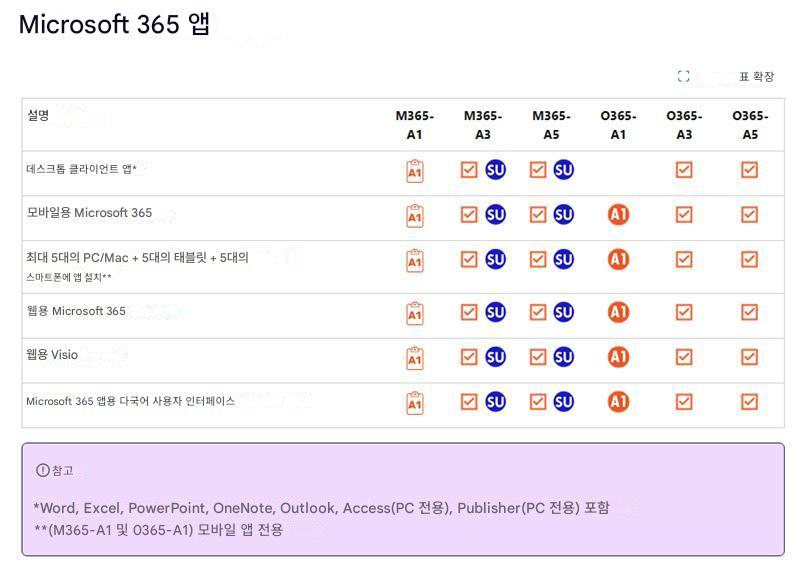Click the M365-A3 column header
The height and width of the screenshot is (567, 800).
click(483, 125)
